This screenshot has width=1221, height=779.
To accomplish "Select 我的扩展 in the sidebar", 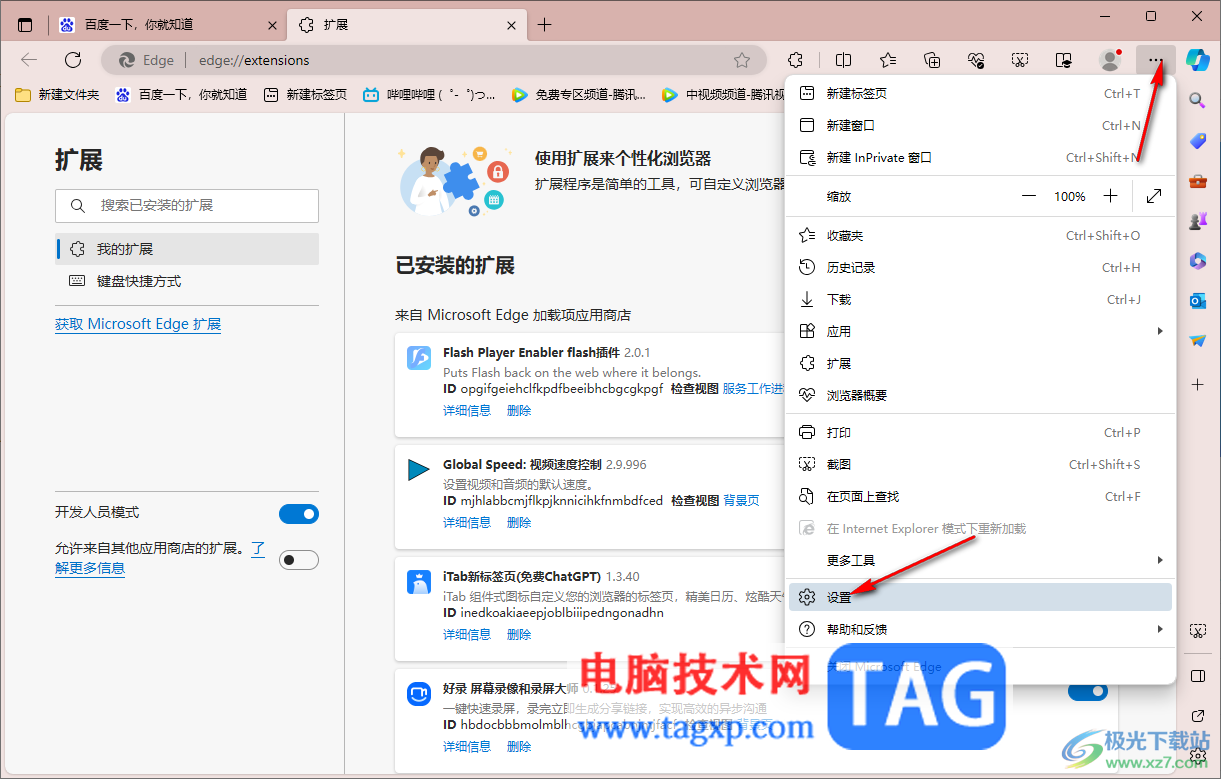I will coord(187,249).
